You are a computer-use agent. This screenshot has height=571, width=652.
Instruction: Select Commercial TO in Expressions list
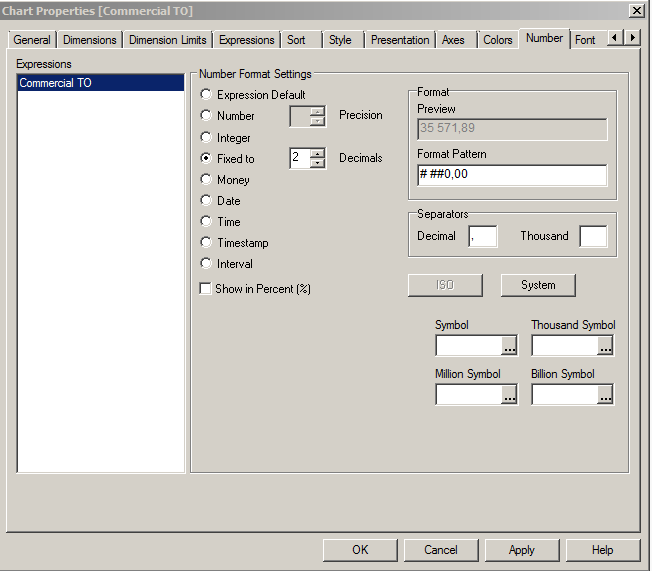(x=100, y=83)
